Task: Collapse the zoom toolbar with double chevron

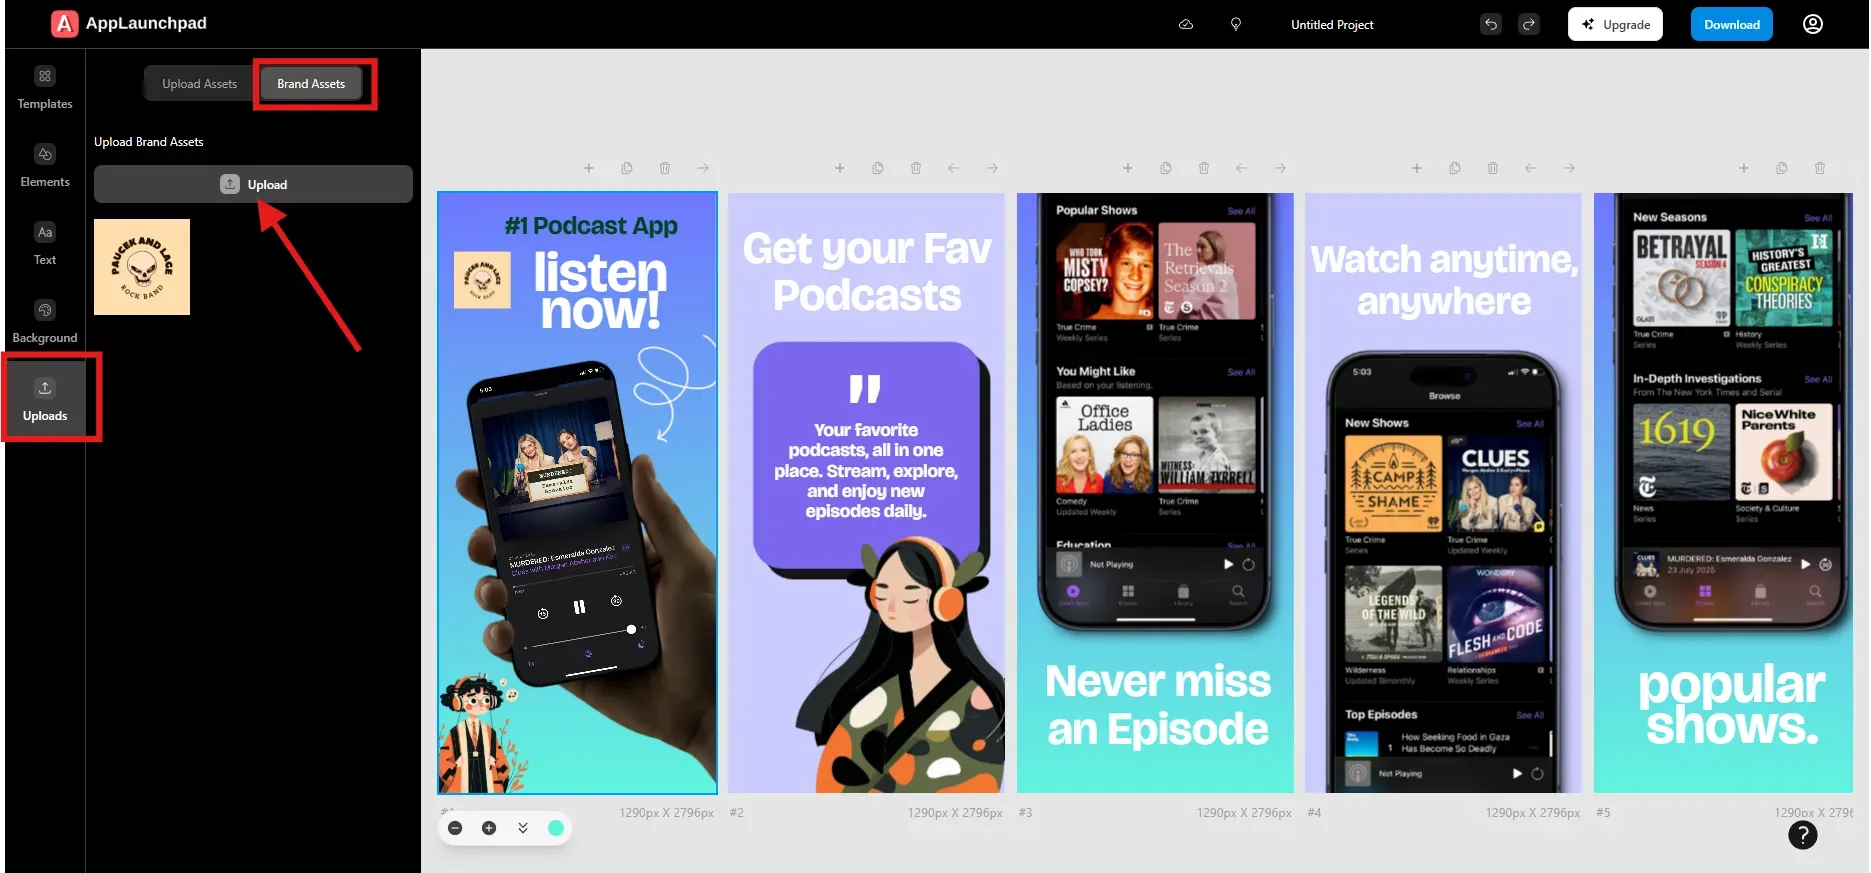Action: (523, 828)
